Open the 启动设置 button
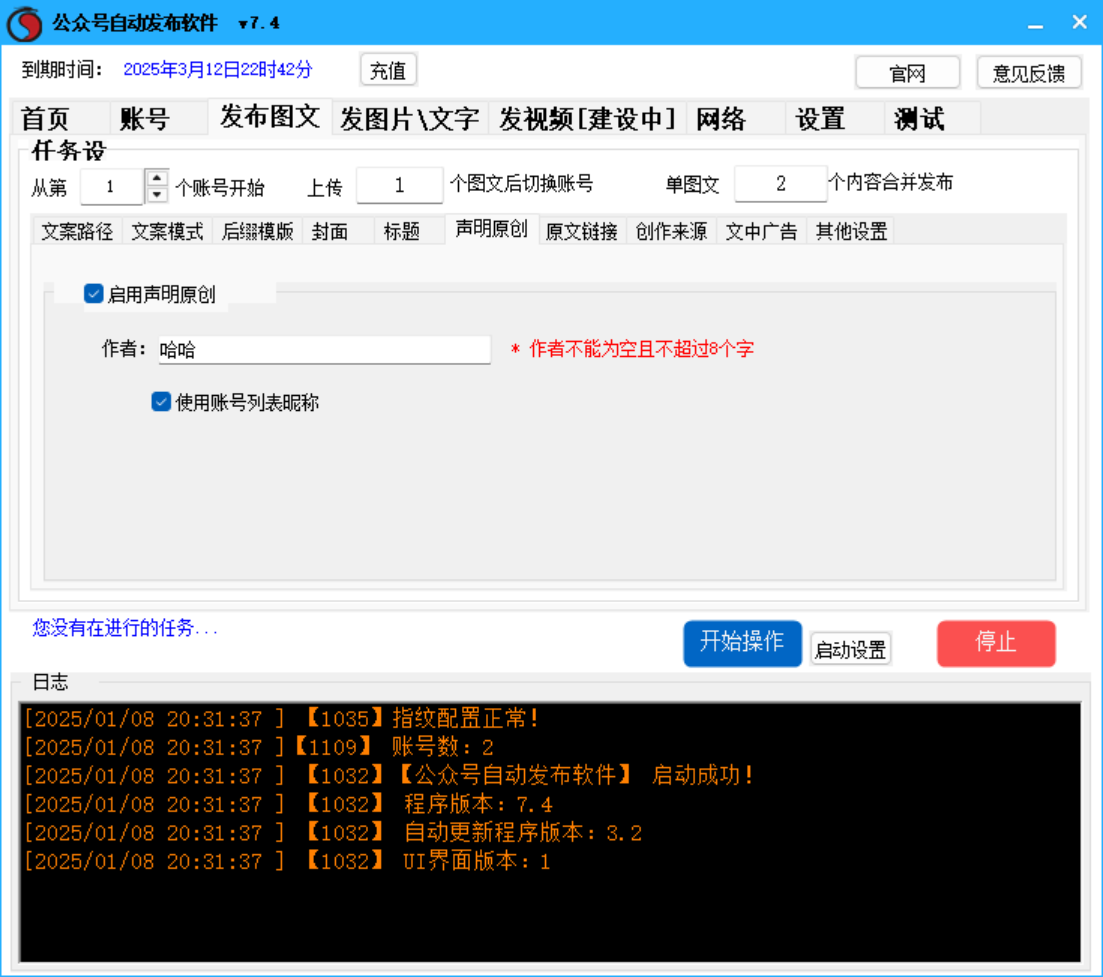The height and width of the screenshot is (977, 1103). tap(850, 649)
